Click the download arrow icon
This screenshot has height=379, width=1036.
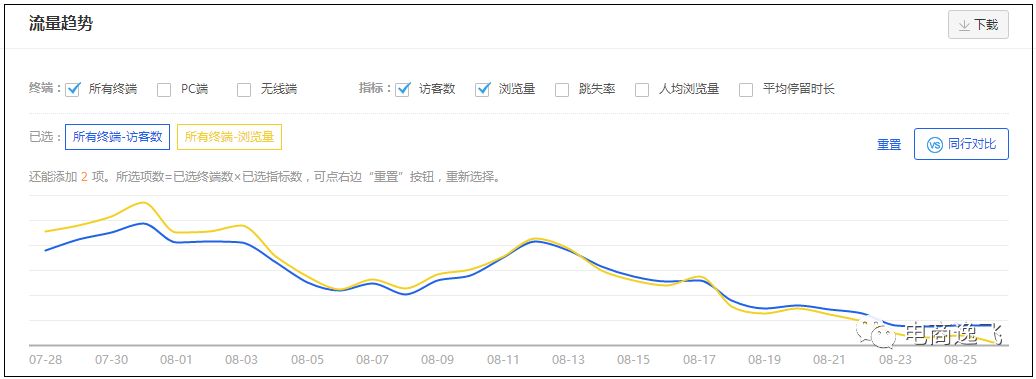(x=964, y=25)
